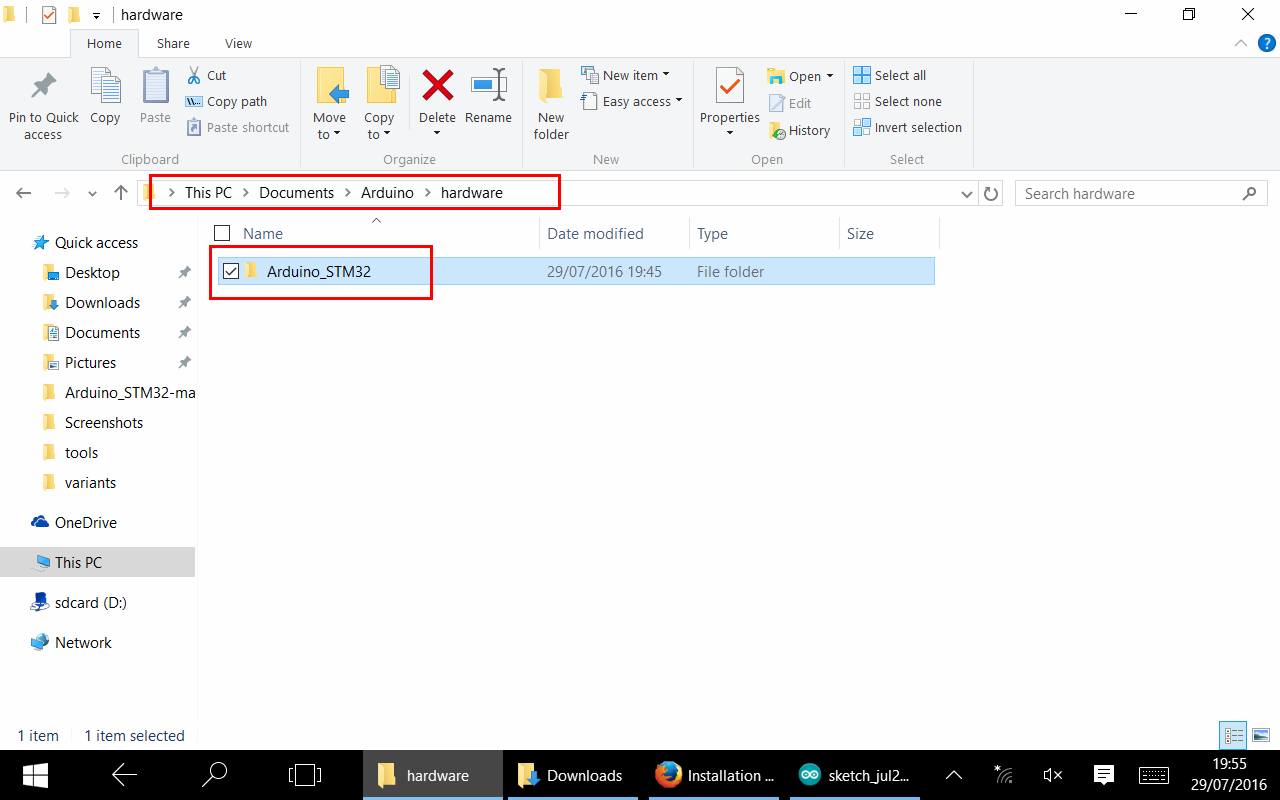Click the Search hardware input field
This screenshot has height=800, width=1280.
[x=1130, y=194]
